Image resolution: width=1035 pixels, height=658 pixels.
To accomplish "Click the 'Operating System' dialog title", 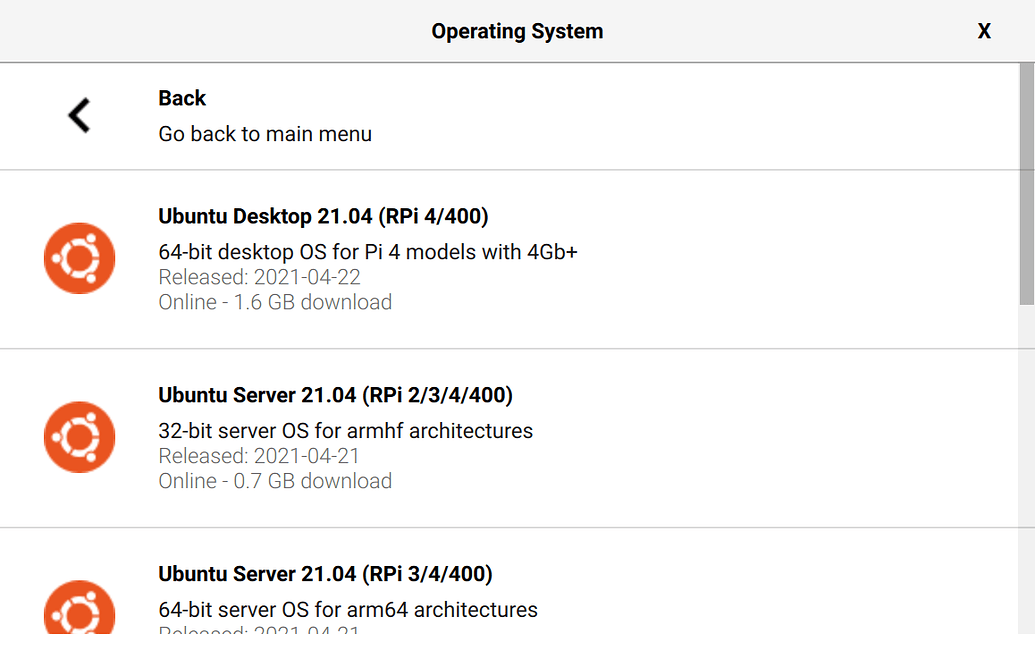I will 517,31.
